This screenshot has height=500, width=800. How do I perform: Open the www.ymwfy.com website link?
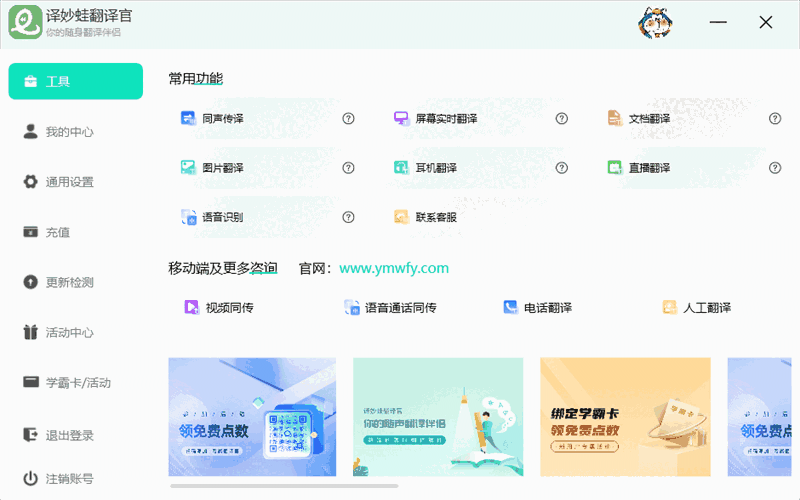pos(394,268)
